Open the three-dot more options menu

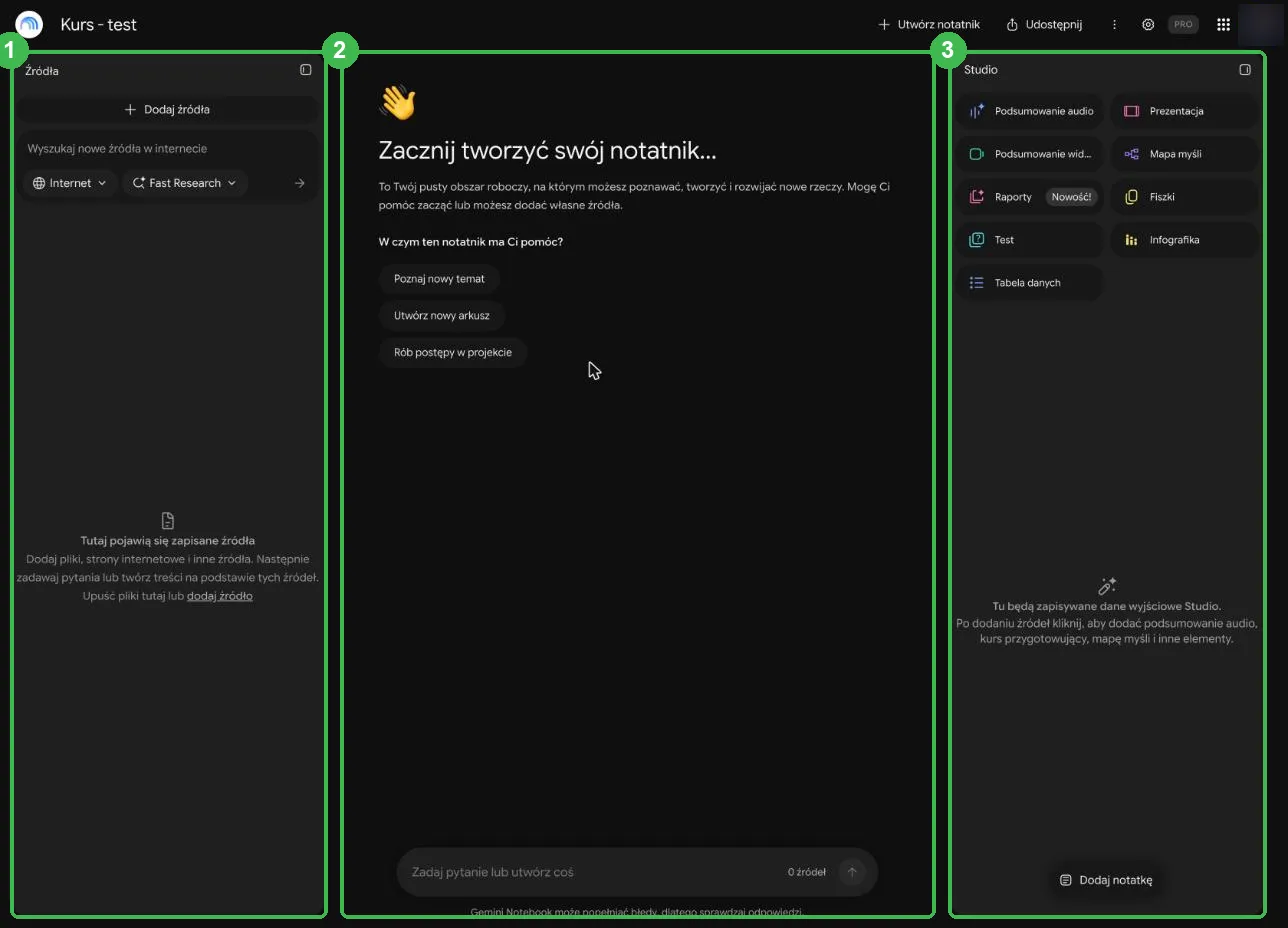pyautogui.click(x=1114, y=25)
